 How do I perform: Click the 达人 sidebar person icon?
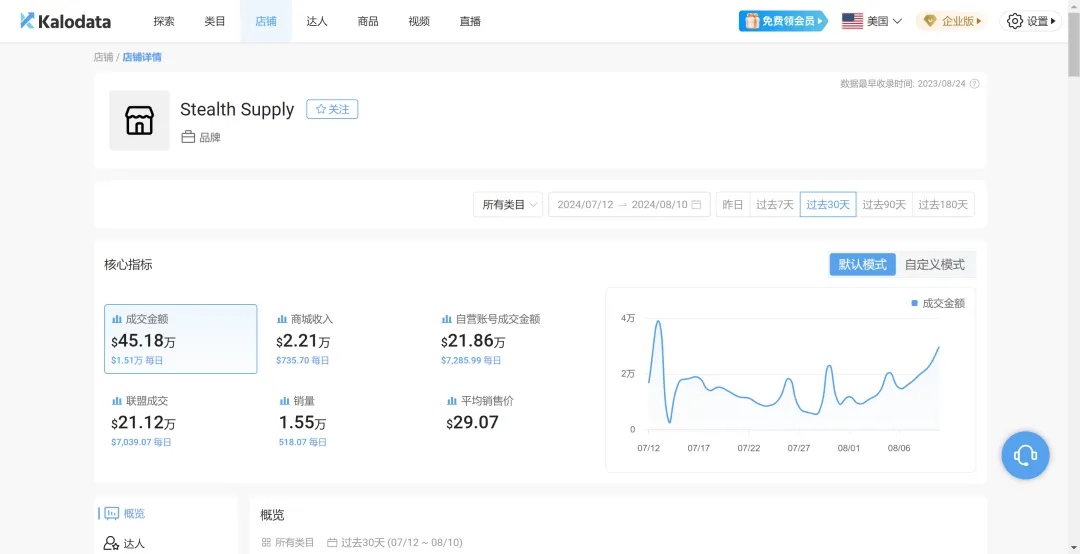tap(111, 544)
